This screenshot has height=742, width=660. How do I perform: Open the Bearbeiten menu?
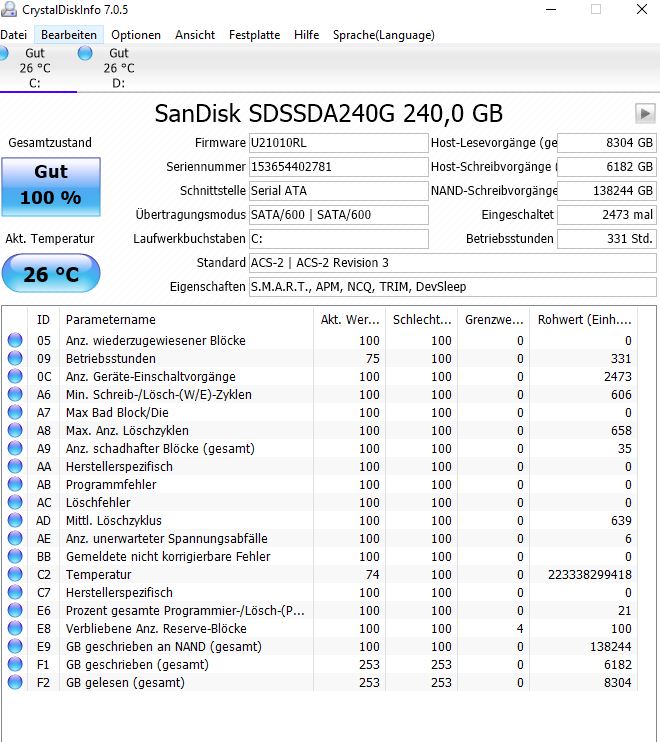pyautogui.click(x=69, y=35)
